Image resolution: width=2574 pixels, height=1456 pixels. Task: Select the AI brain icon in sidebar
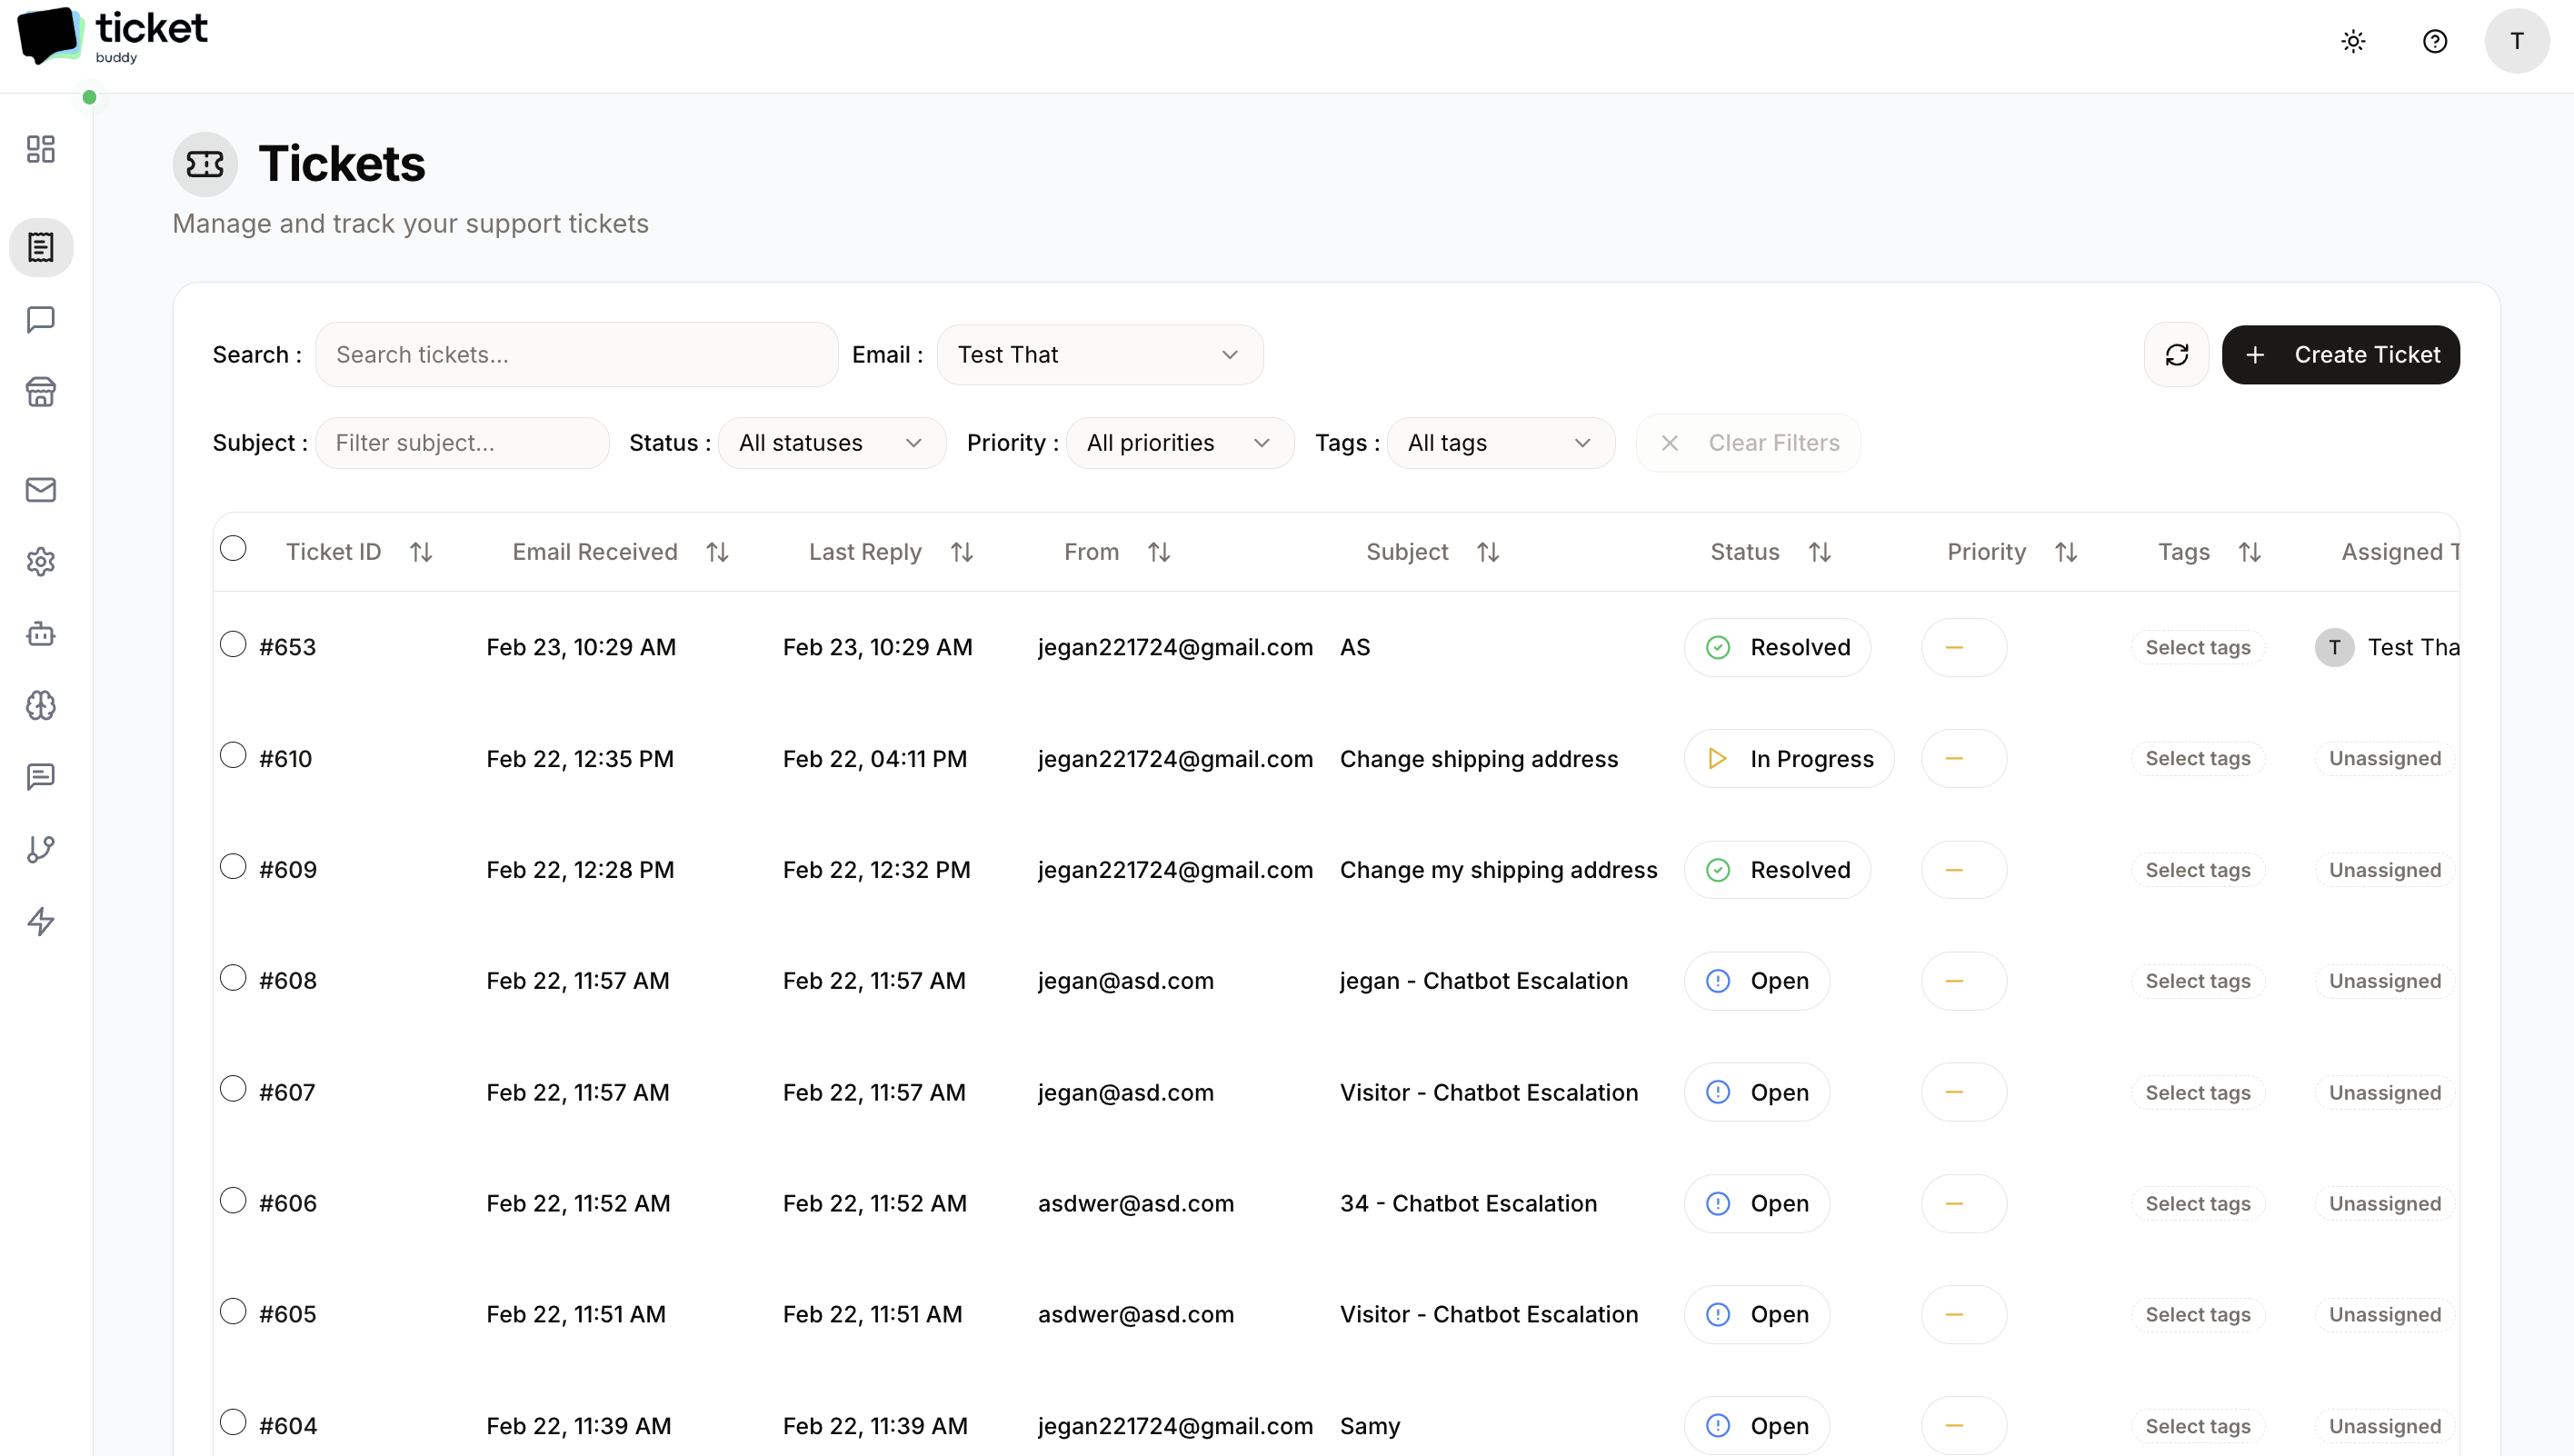[40, 706]
